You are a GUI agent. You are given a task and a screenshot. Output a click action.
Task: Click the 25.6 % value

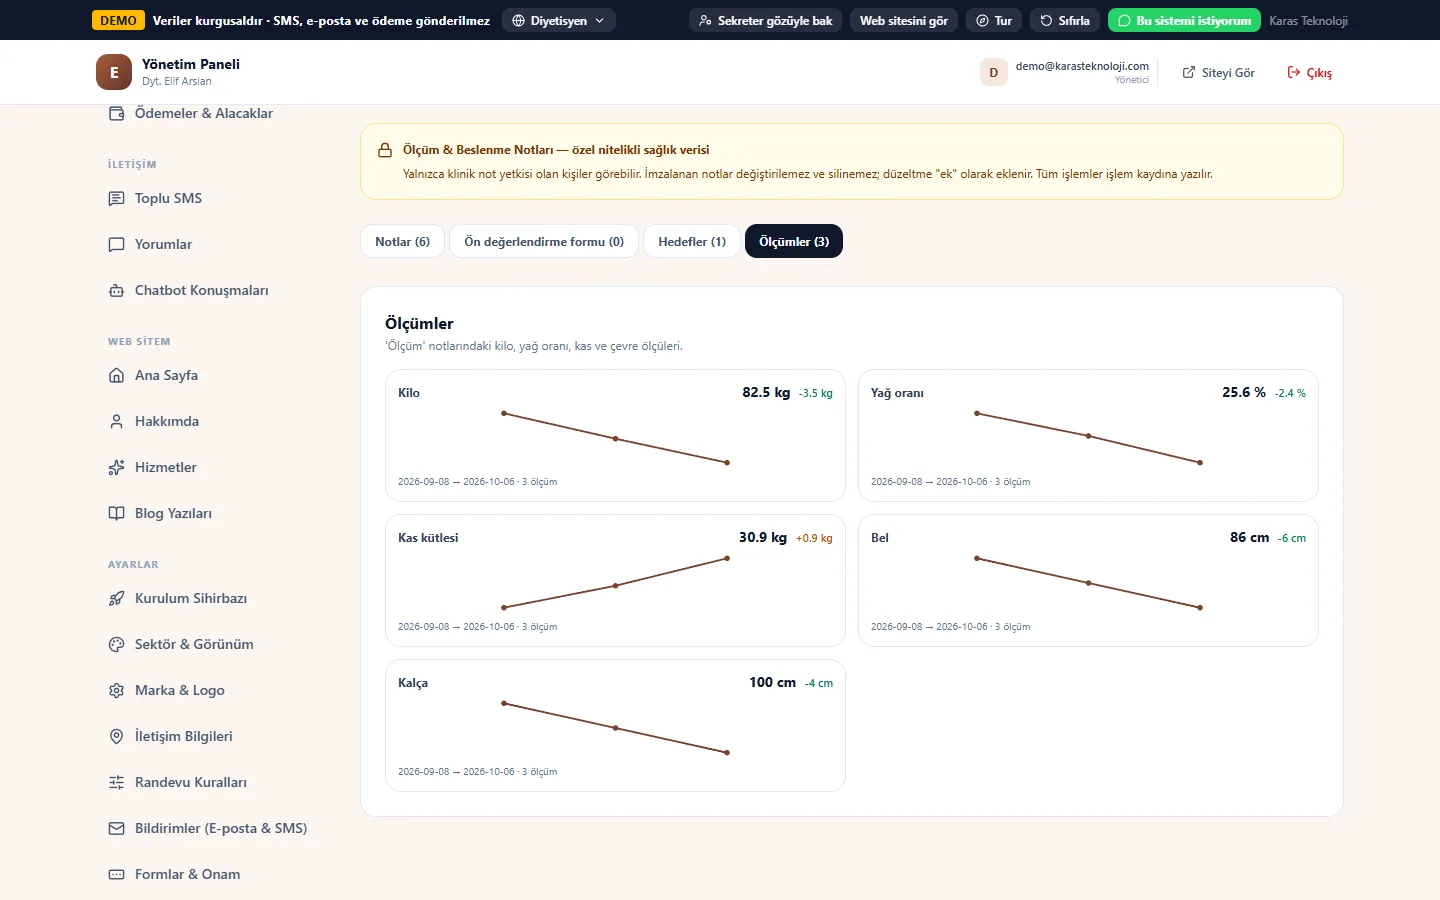pos(1244,392)
